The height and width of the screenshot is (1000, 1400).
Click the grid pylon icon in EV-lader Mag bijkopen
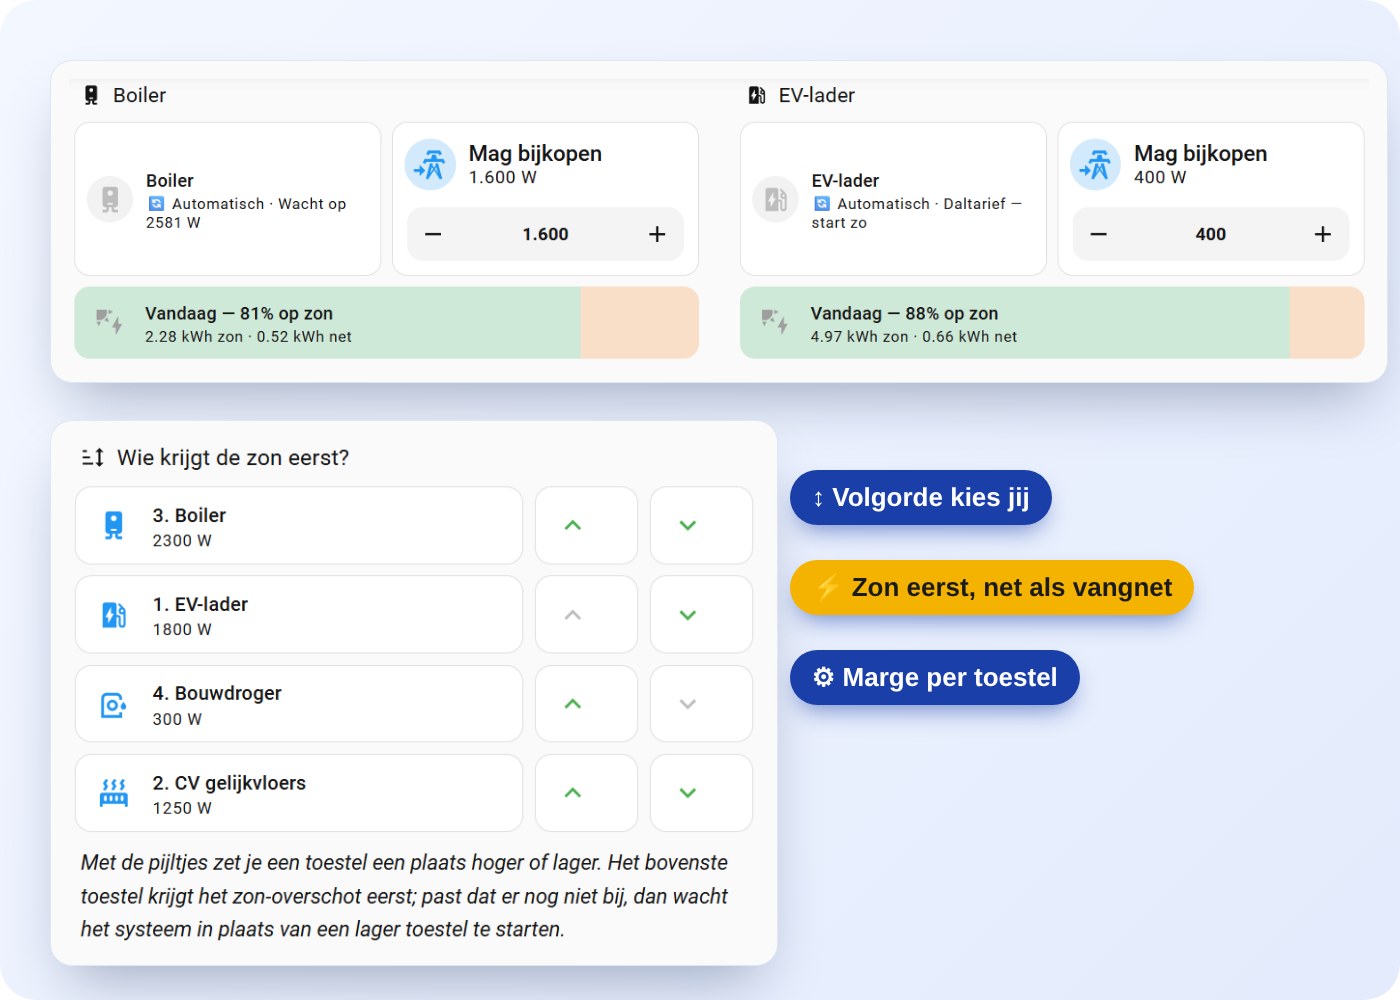click(1096, 164)
